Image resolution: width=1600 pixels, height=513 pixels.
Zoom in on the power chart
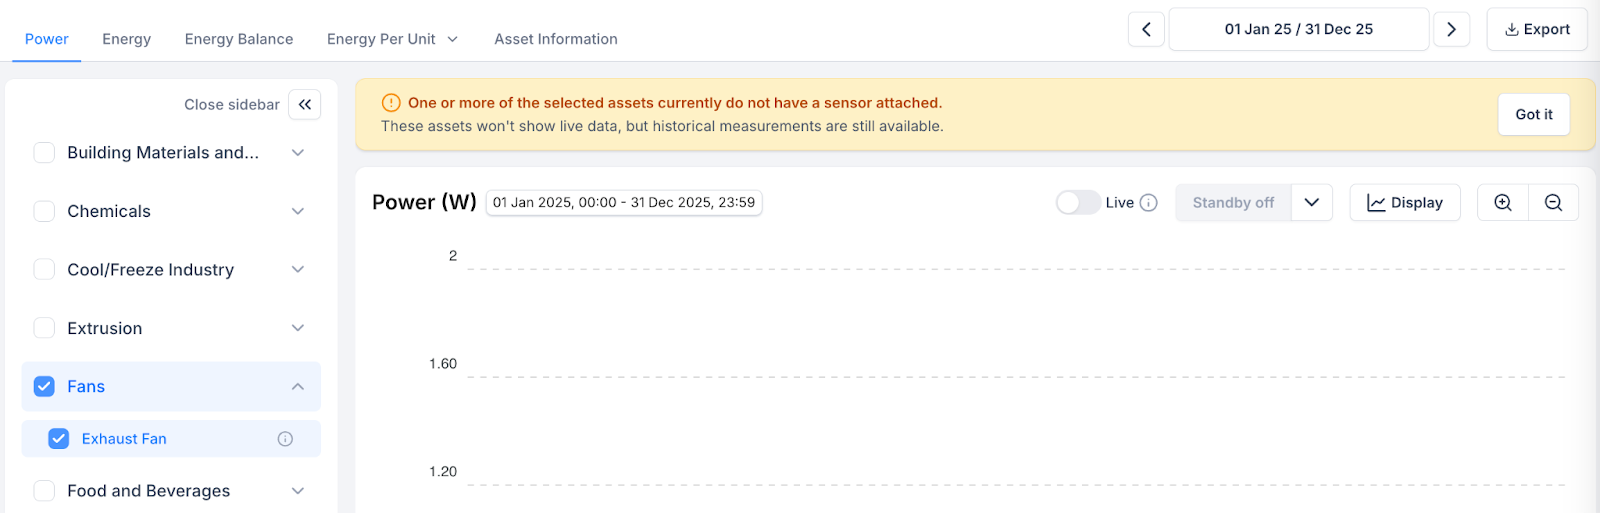pos(1502,202)
